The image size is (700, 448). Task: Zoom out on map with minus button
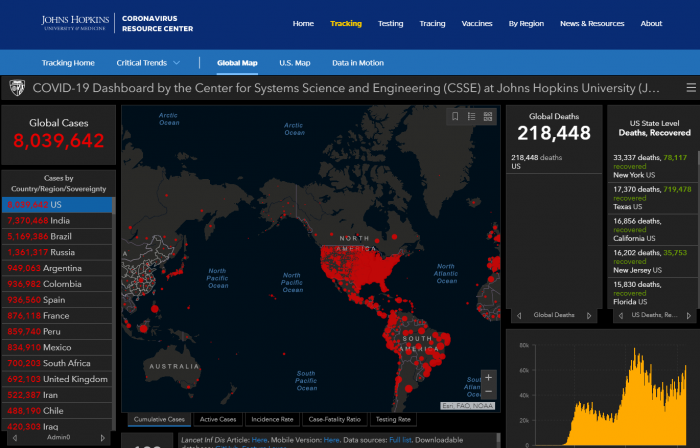[488, 392]
